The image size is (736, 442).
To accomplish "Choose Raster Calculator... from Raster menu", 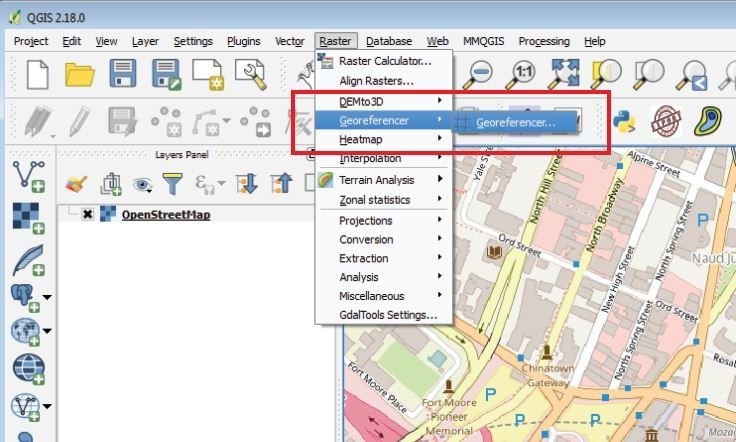I will [x=383, y=61].
